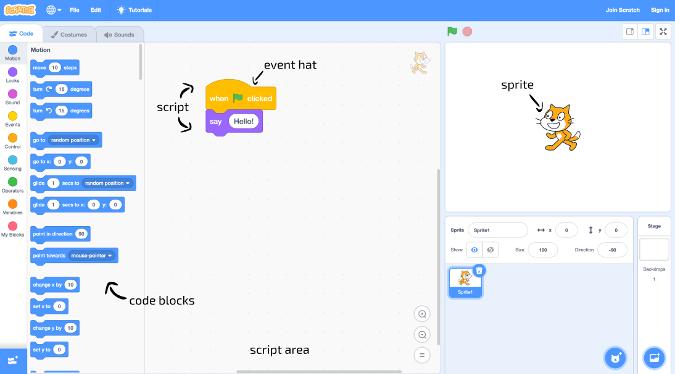This screenshot has width=675, height=374.
Task: Enter full screen stage mode
Action: [x=663, y=31]
